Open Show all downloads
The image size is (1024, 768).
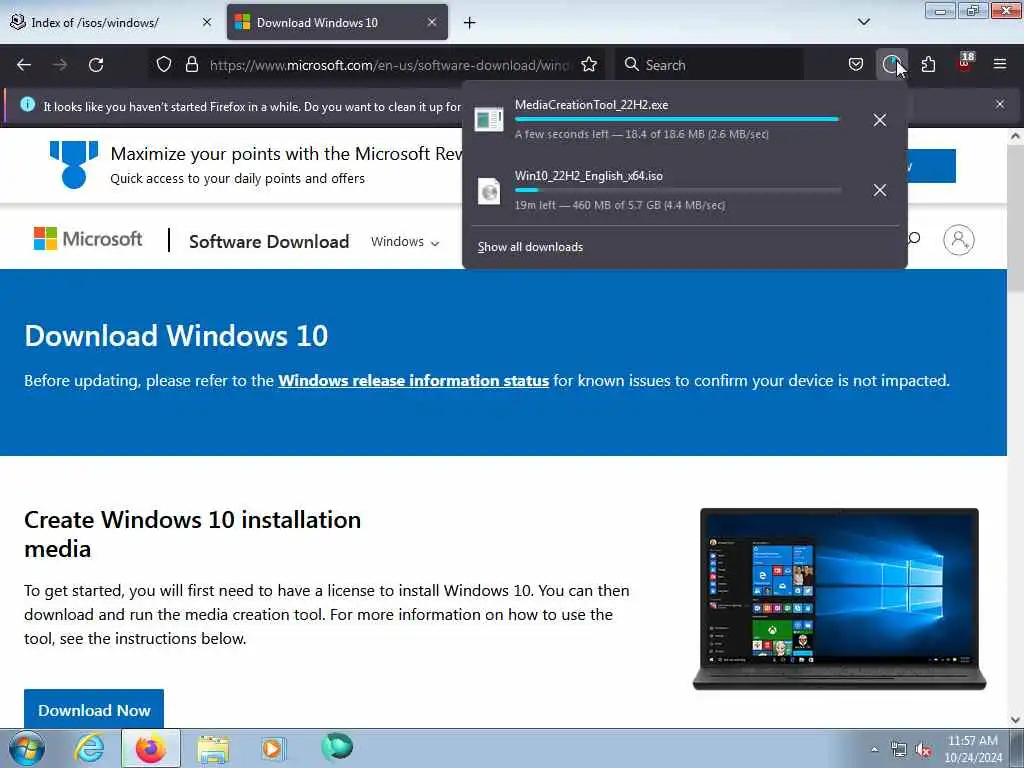point(530,247)
